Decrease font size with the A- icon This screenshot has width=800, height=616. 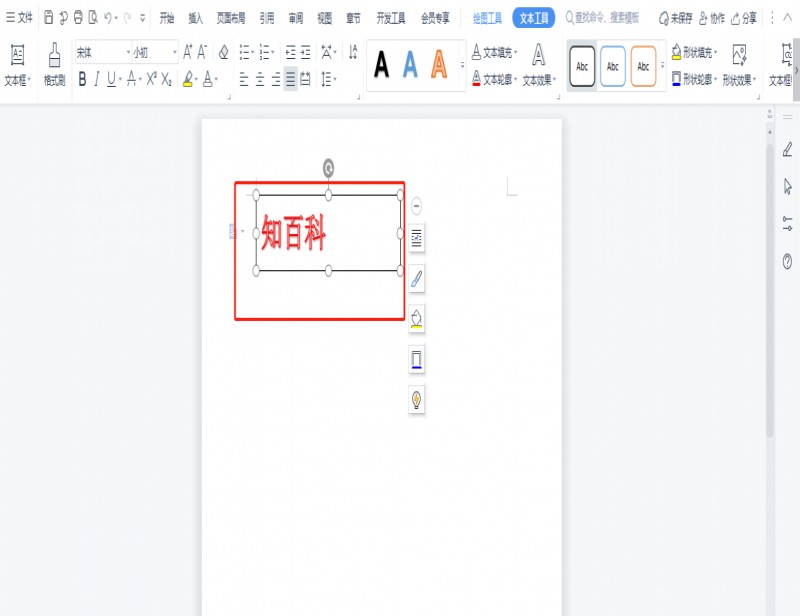click(x=202, y=52)
